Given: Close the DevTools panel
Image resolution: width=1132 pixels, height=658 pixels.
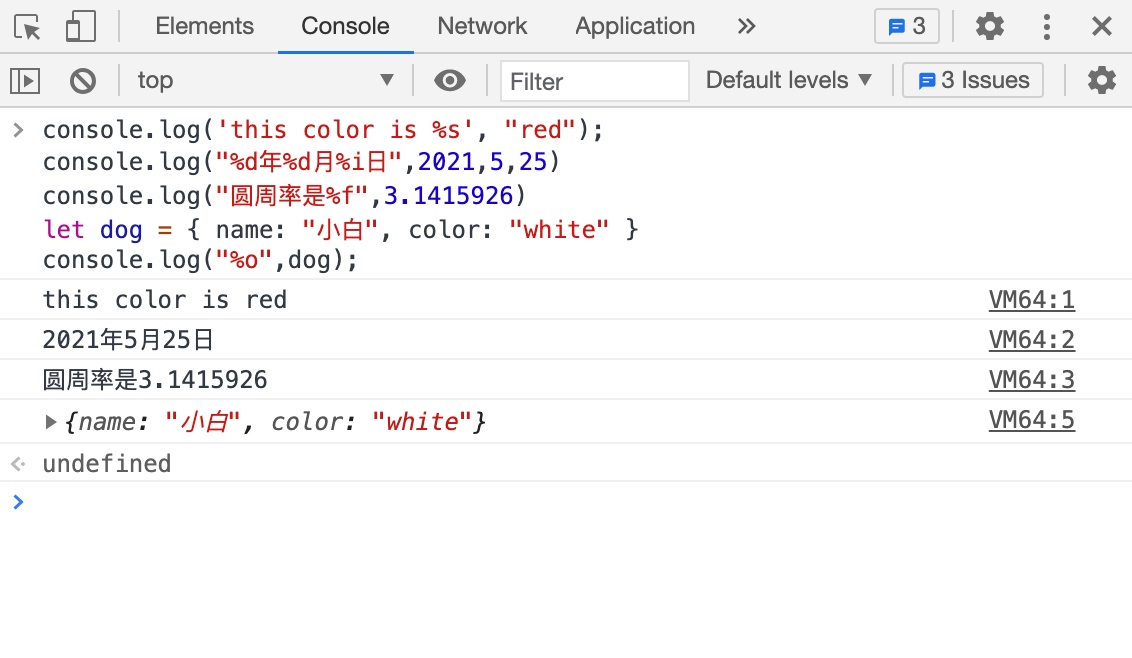Looking at the screenshot, I should (1101, 27).
